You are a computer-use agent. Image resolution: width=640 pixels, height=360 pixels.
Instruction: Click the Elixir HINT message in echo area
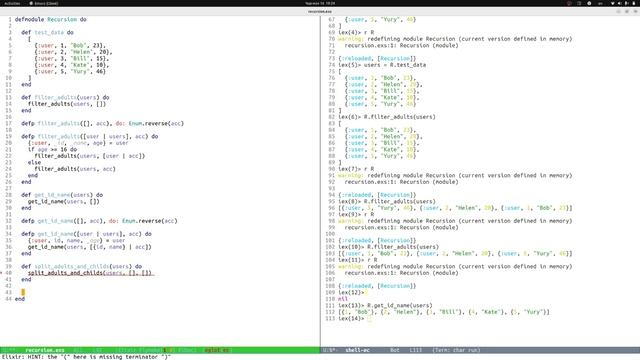85,357
